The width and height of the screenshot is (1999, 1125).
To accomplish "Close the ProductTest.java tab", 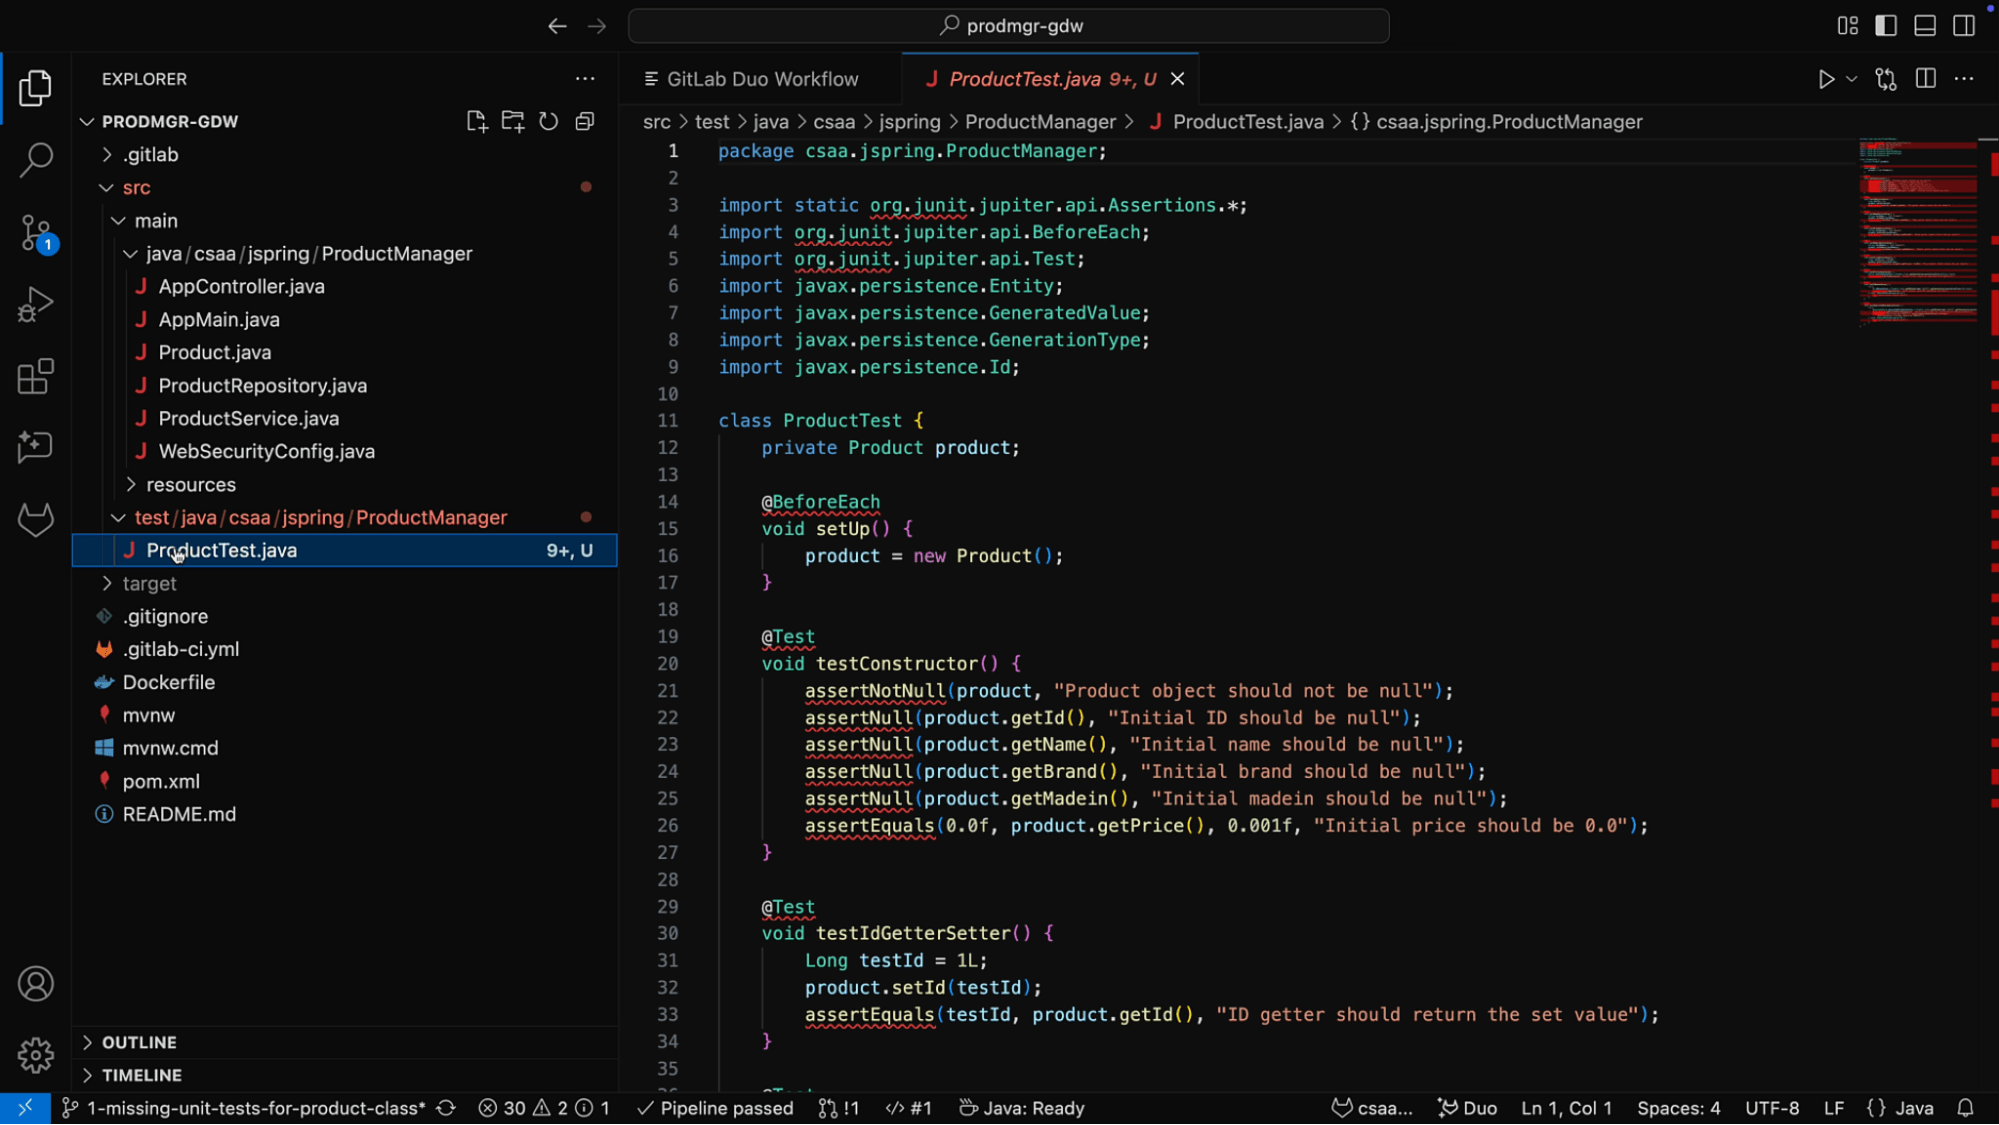I will 1177,79.
